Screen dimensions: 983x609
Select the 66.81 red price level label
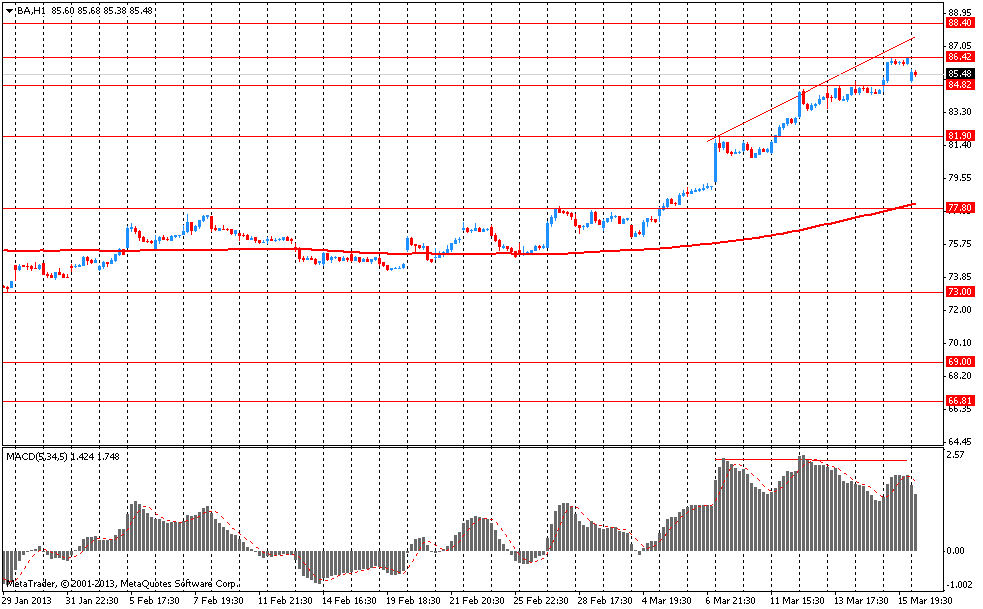960,401
